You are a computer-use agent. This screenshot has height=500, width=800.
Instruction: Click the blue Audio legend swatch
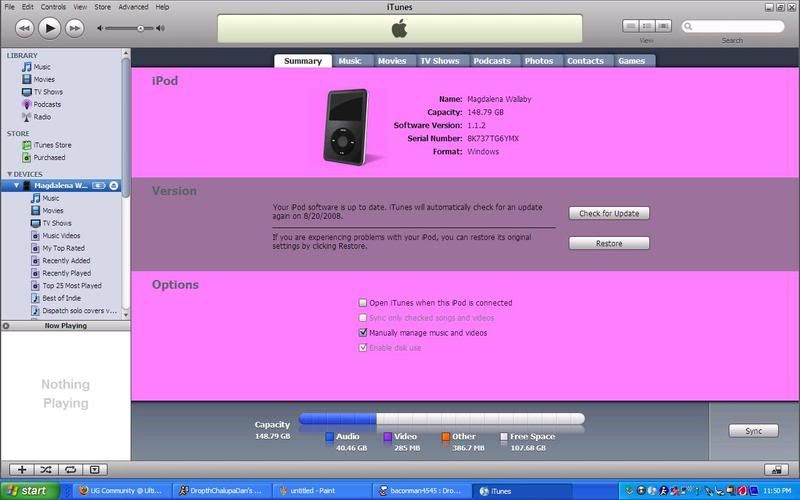coord(330,437)
